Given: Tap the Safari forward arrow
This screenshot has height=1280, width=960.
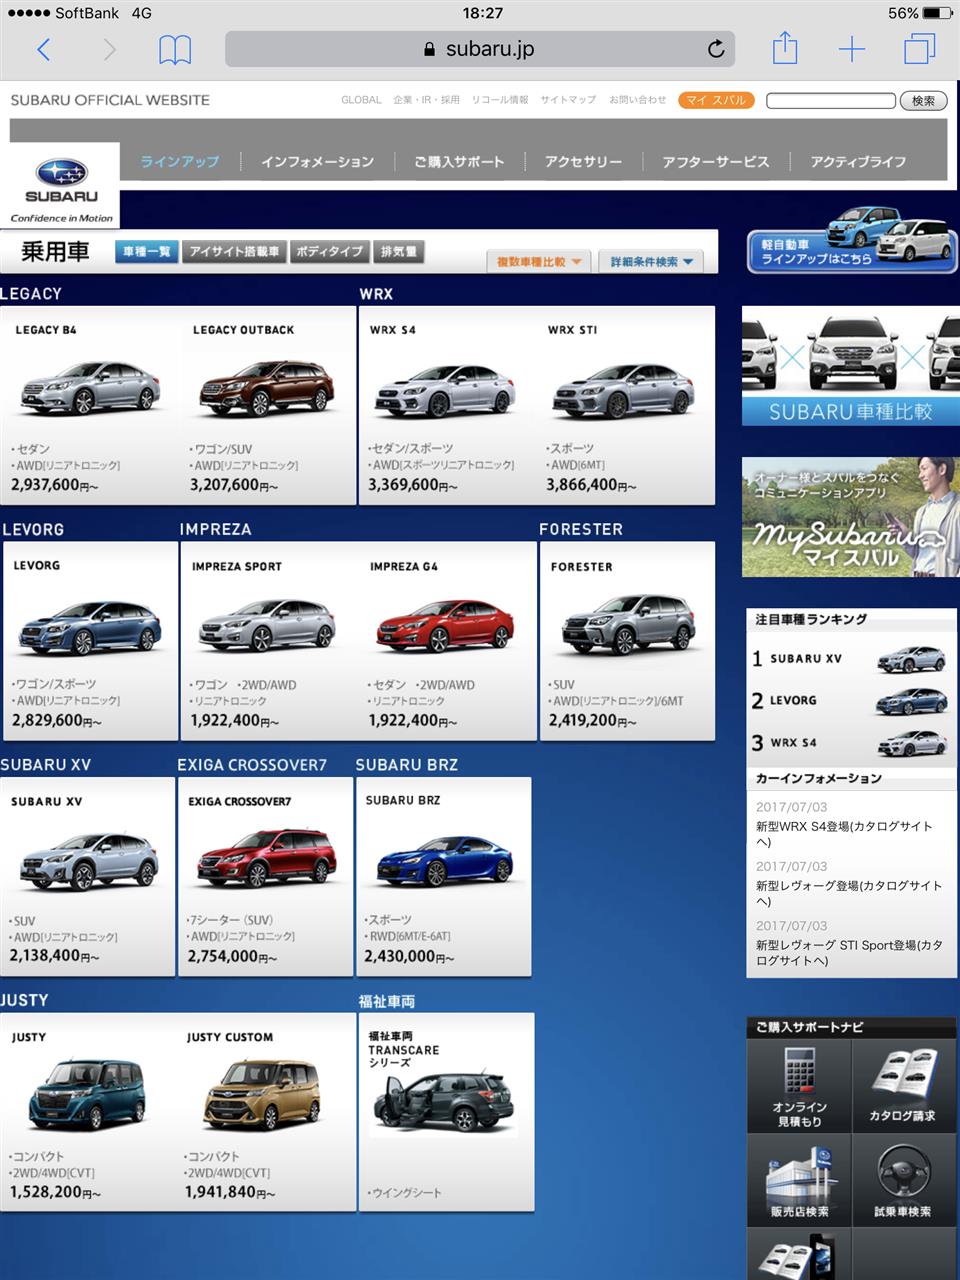Looking at the screenshot, I should pos(109,49).
